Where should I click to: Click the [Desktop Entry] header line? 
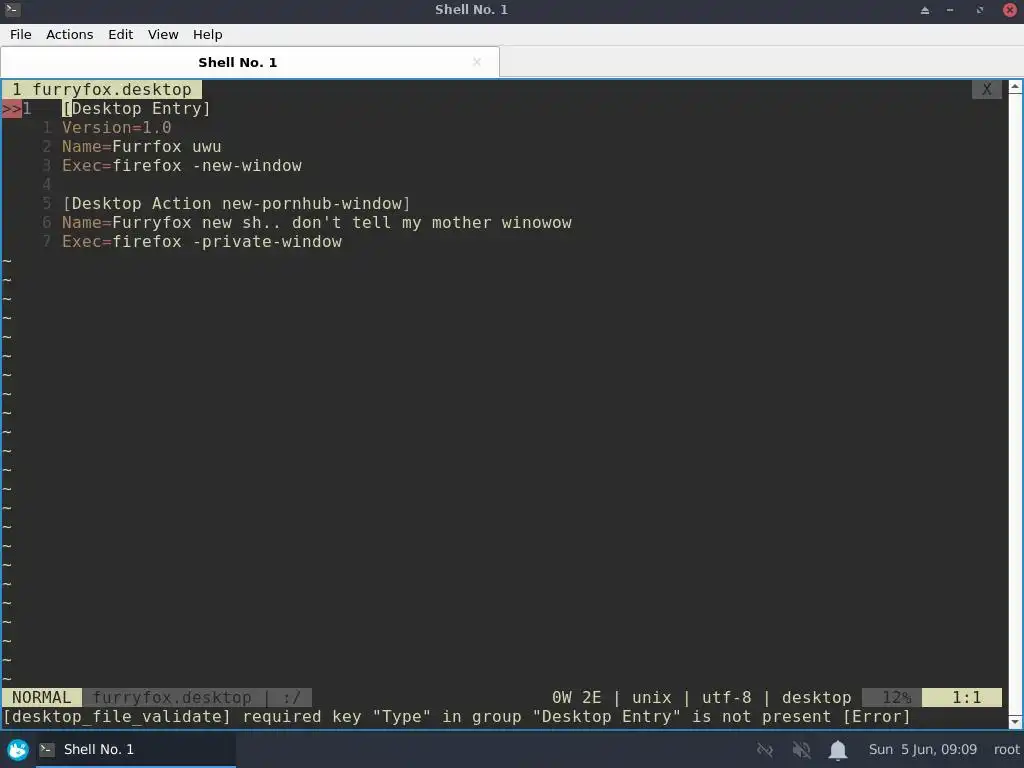(136, 108)
